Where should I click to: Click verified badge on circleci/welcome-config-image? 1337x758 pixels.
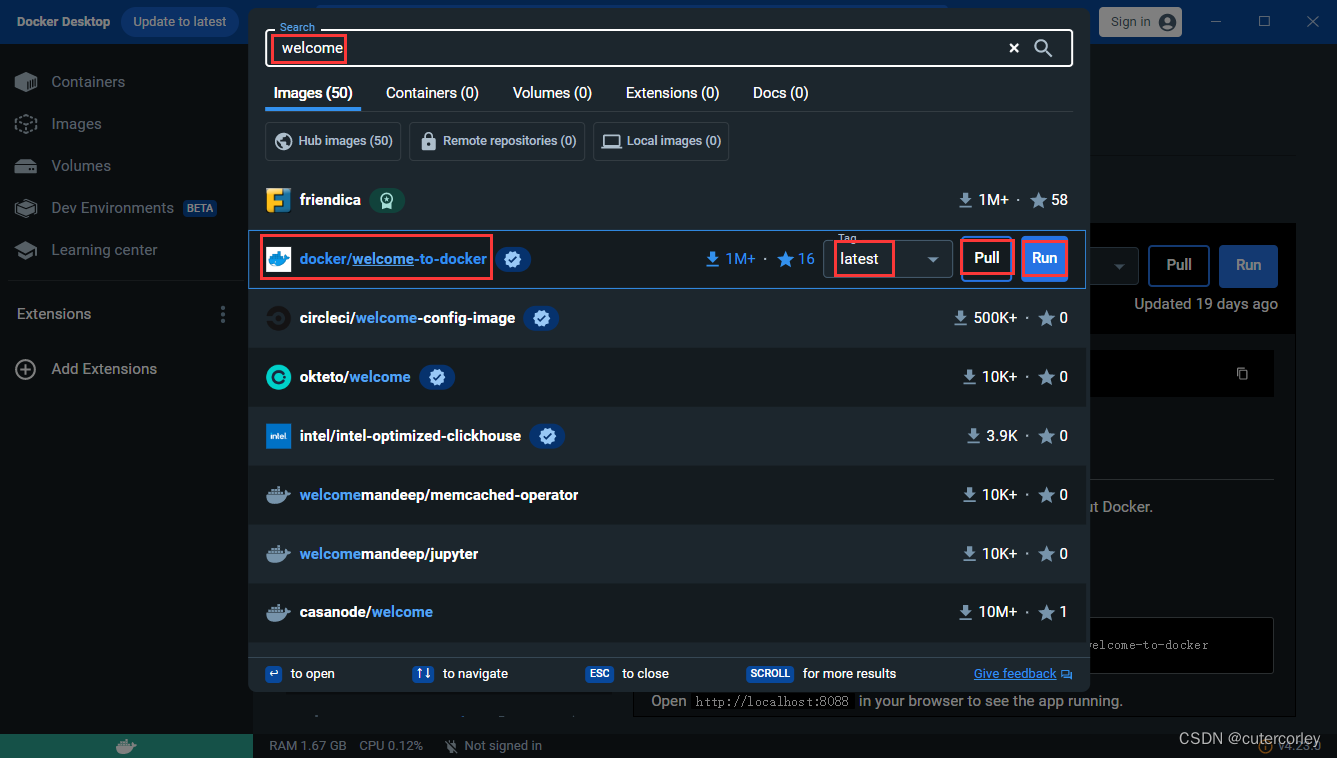pos(541,318)
